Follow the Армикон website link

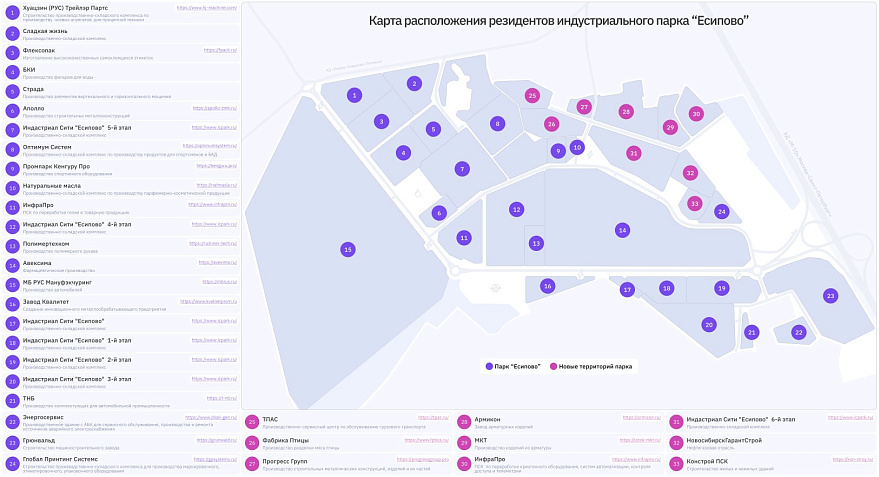[641, 418]
